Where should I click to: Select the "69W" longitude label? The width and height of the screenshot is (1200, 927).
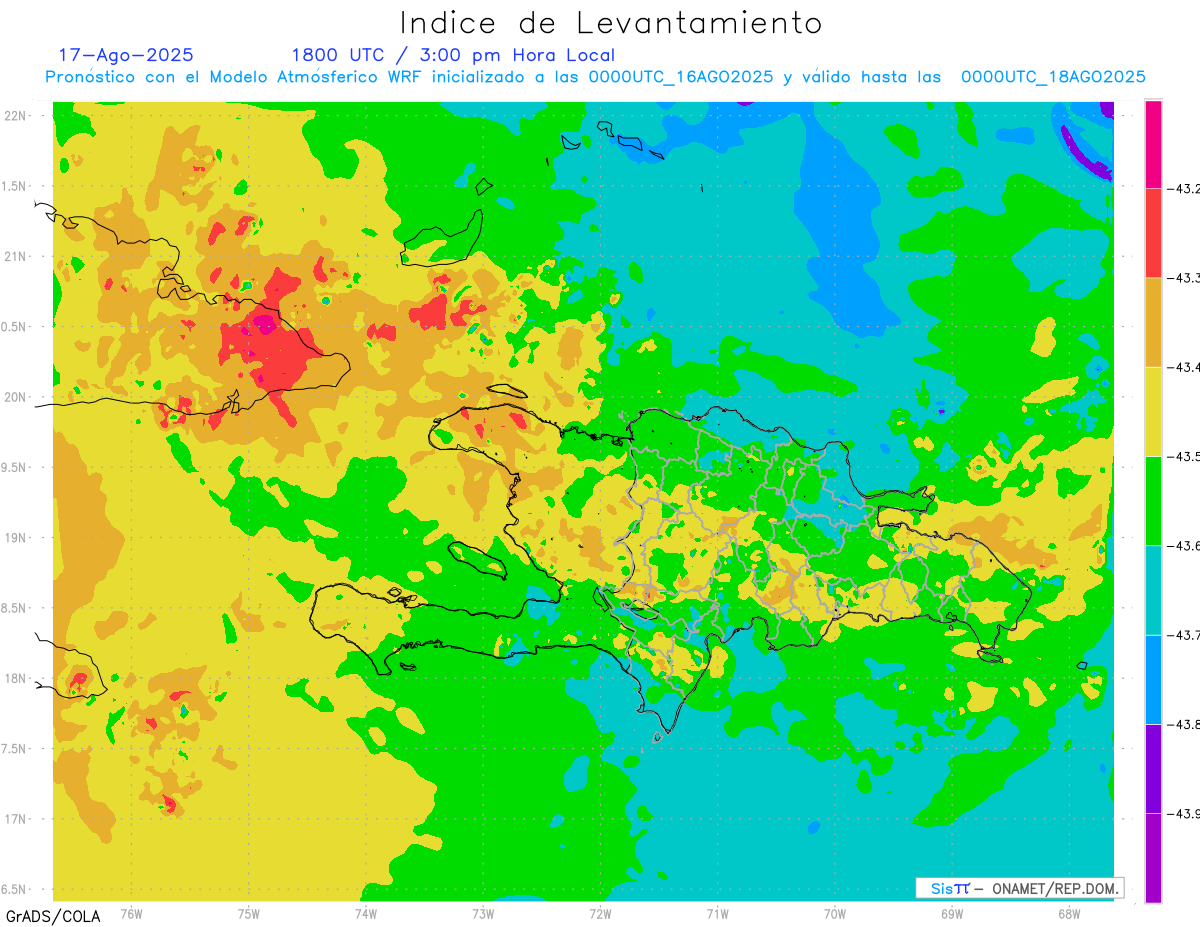(952, 912)
